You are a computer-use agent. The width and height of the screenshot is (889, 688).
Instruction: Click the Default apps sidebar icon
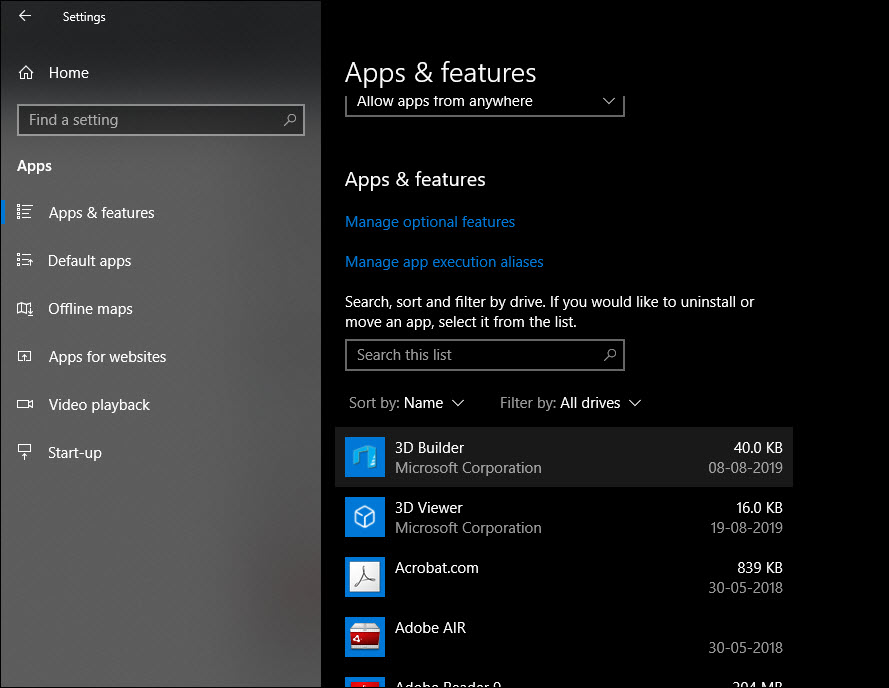pyautogui.click(x=25, y=260)
